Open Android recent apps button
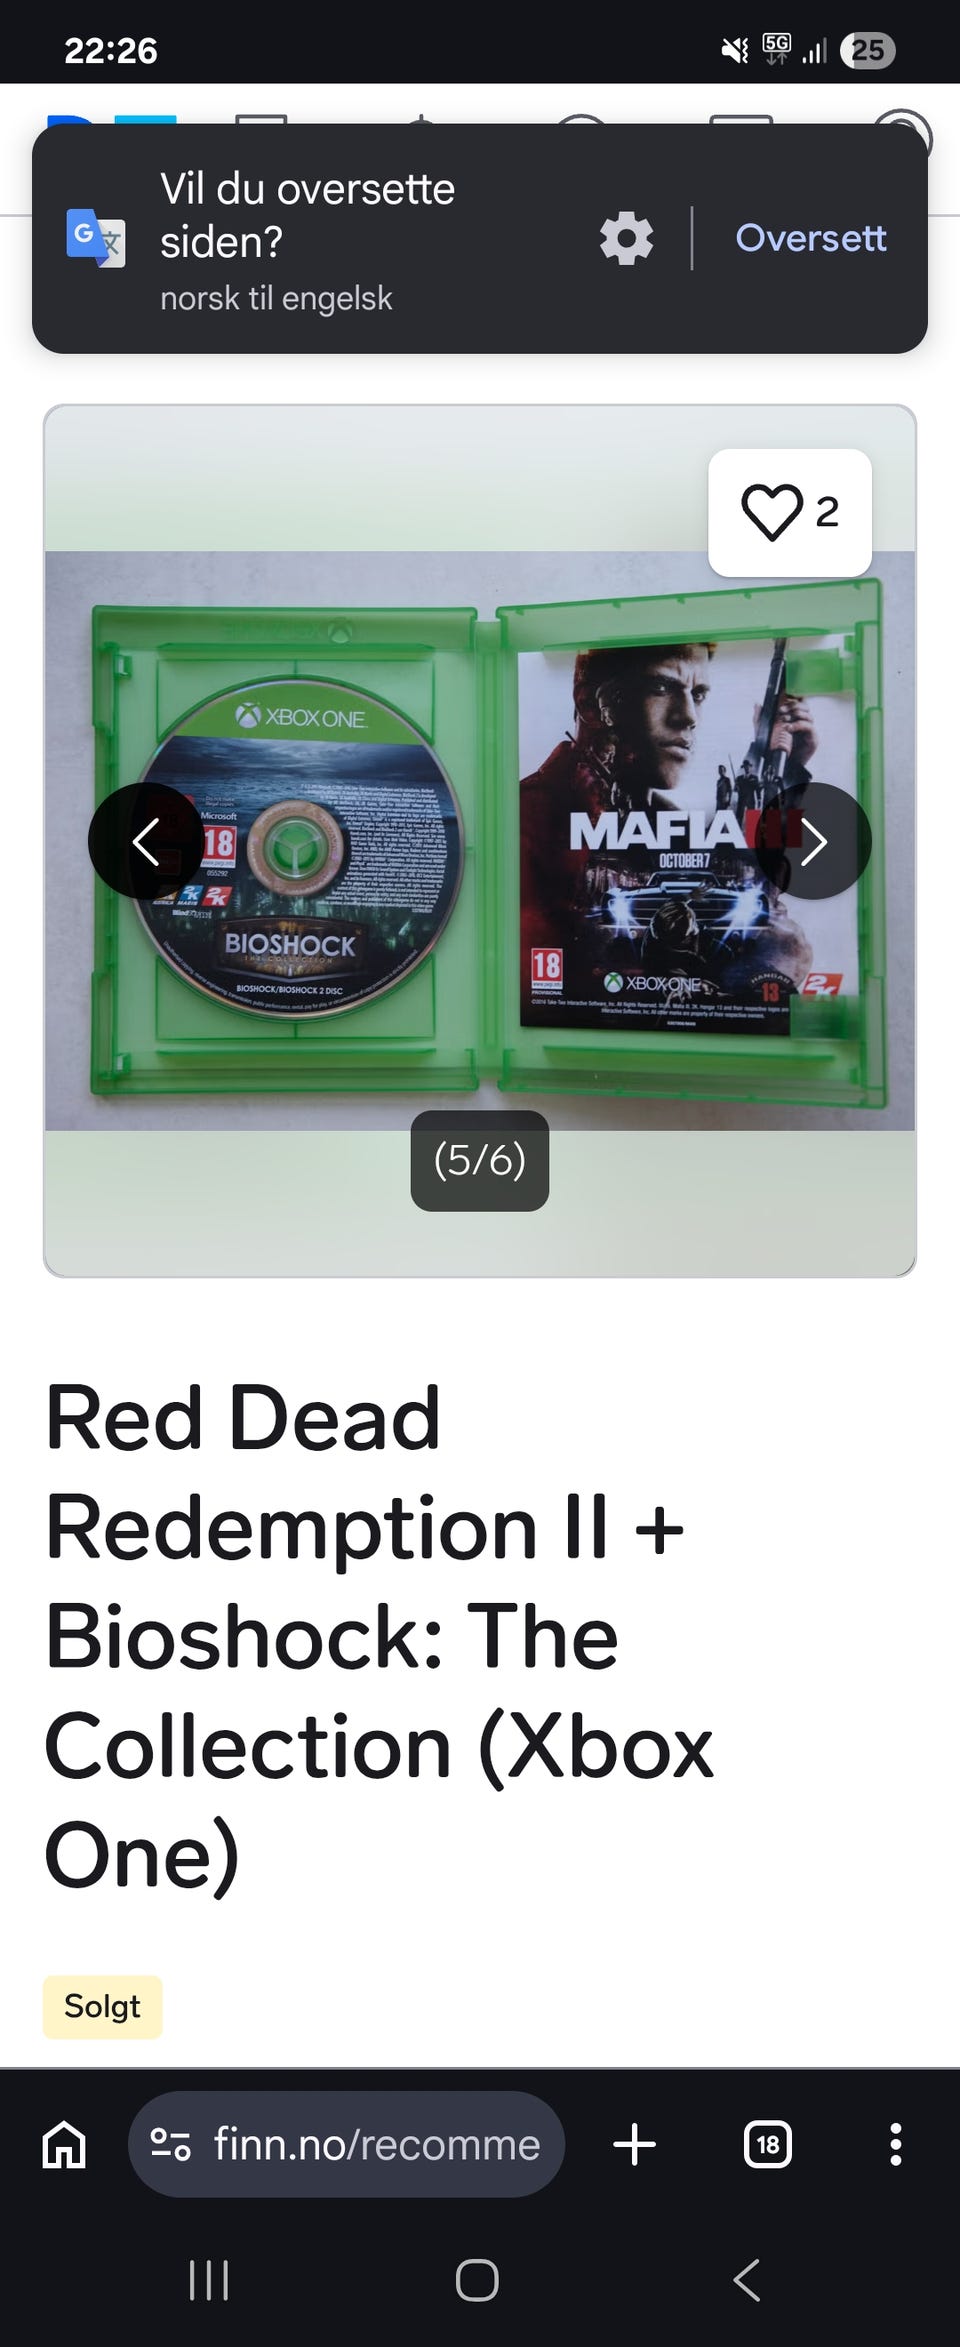960x2347 pixels. click(x=209, y=2281)
